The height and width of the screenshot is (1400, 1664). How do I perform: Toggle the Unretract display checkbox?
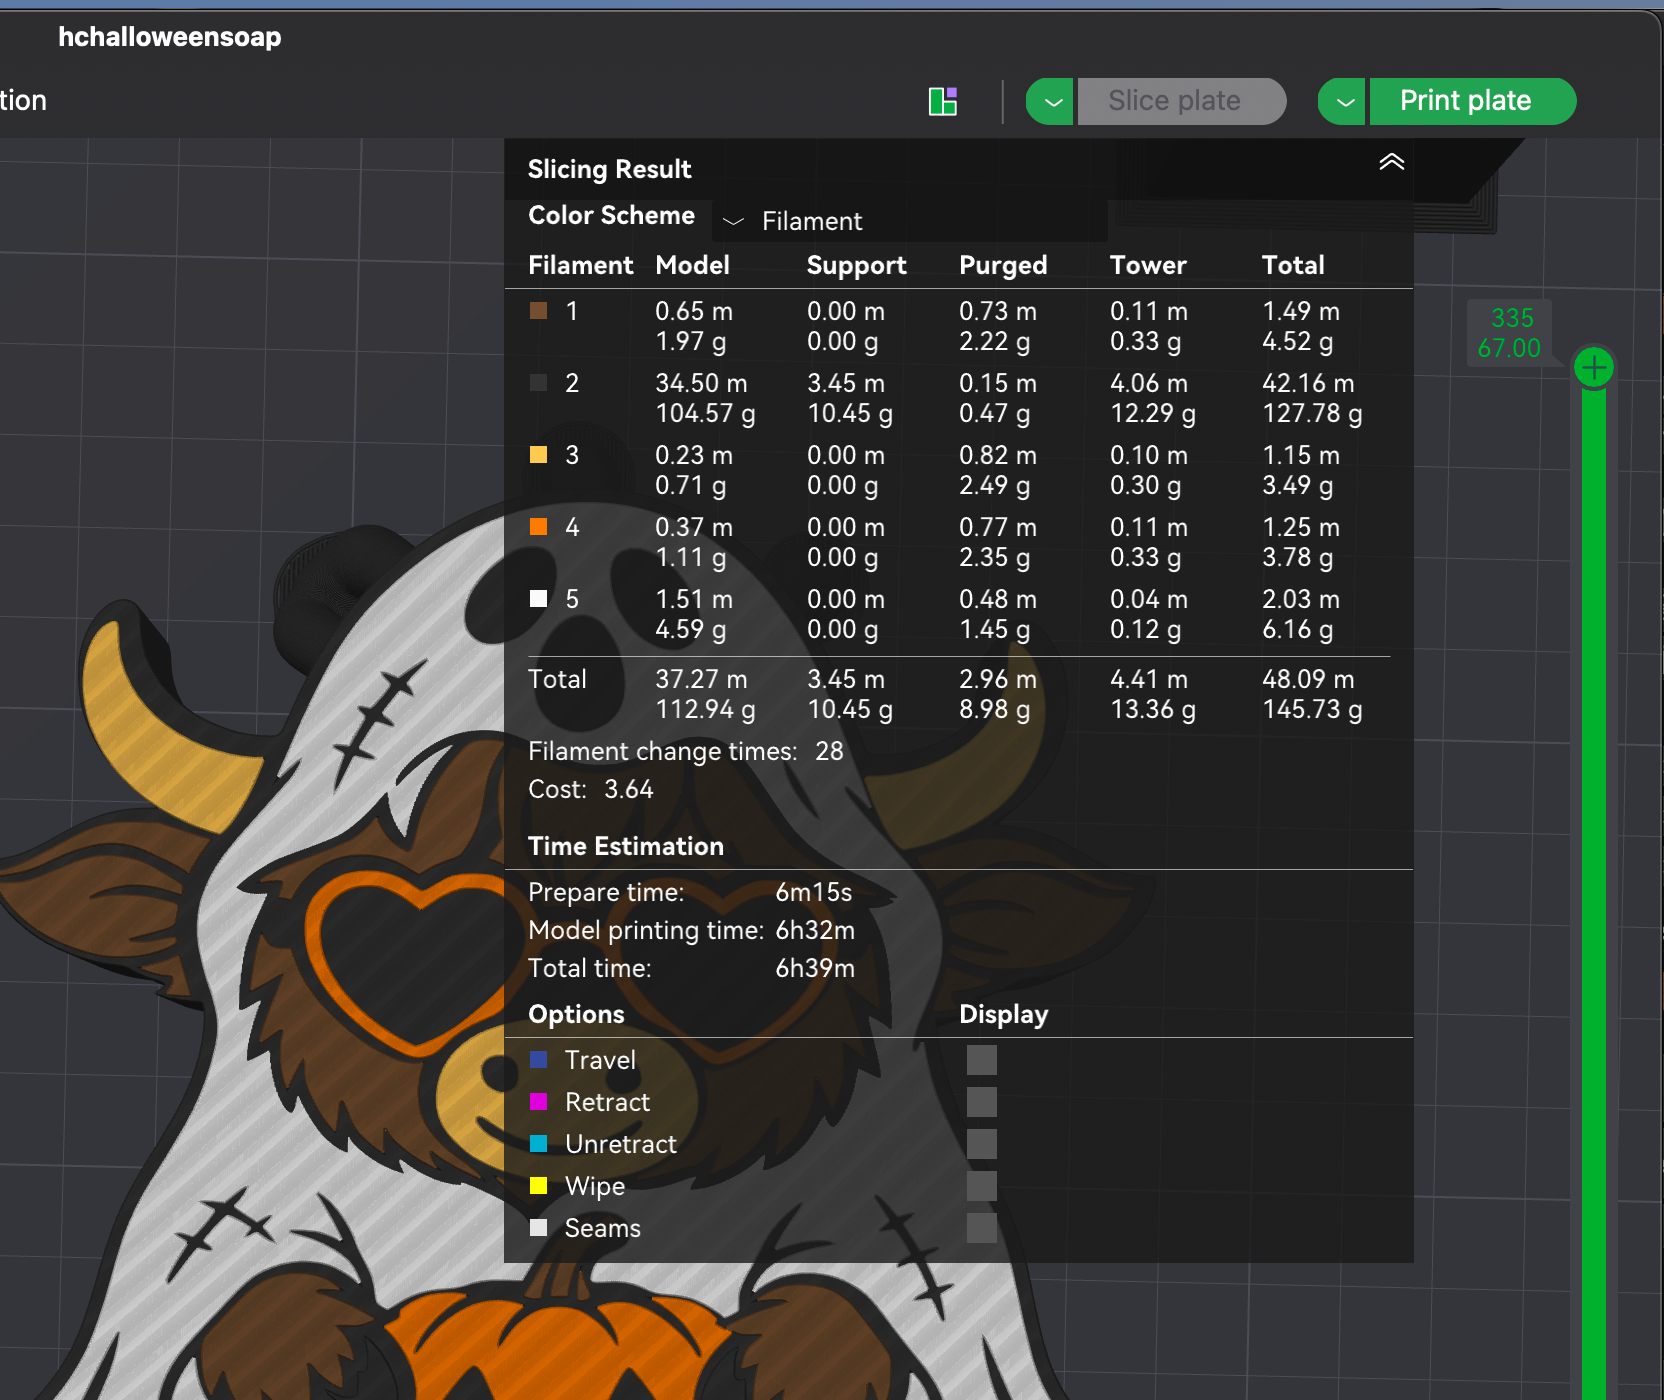[982, 1144]
